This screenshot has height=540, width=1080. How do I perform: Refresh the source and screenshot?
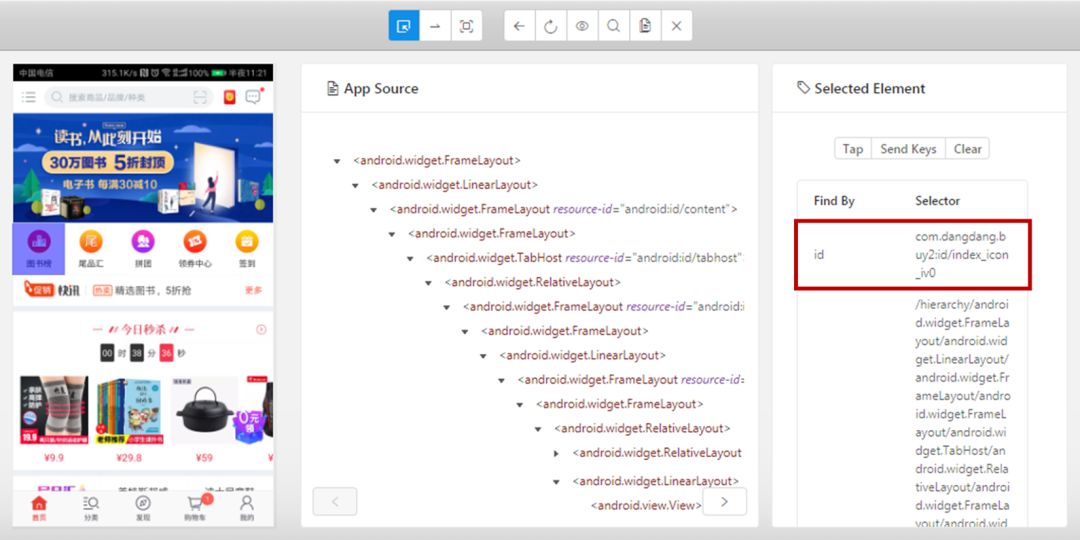coord(550,25)
